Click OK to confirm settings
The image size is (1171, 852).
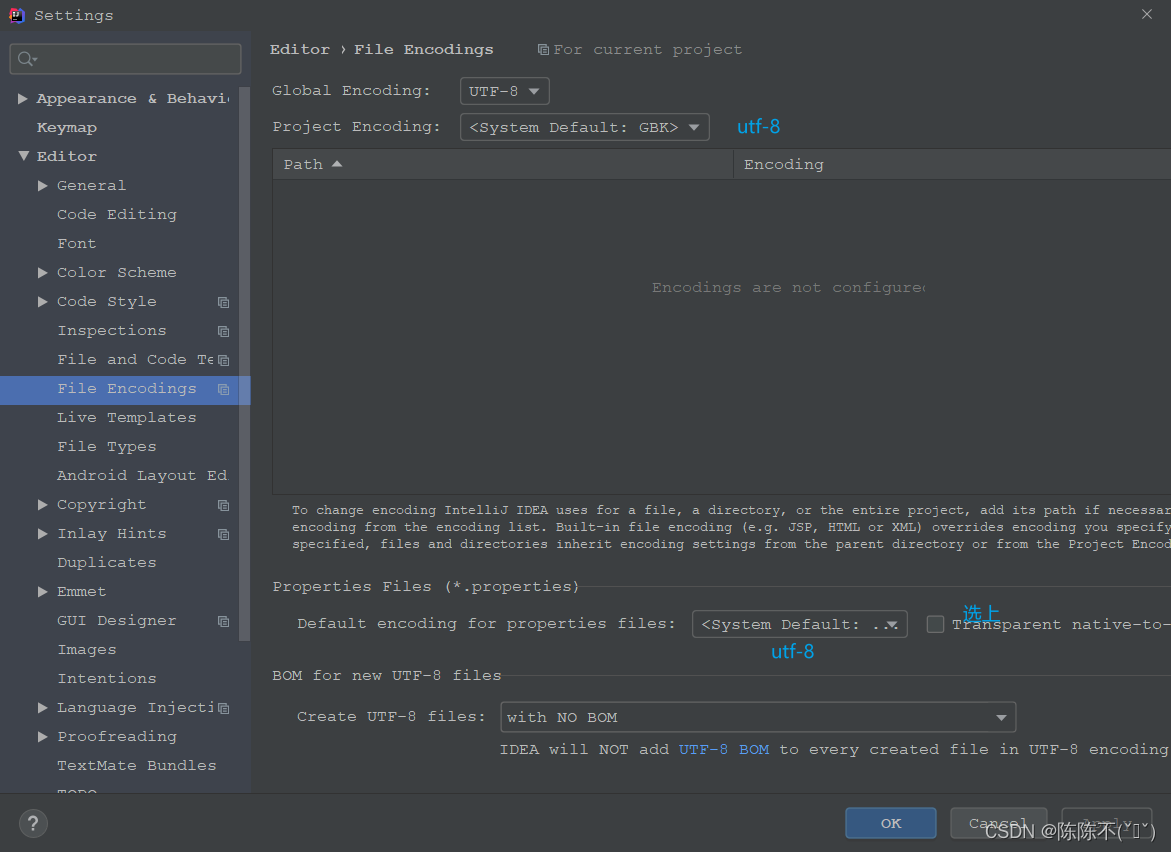(x=891, y=823)
